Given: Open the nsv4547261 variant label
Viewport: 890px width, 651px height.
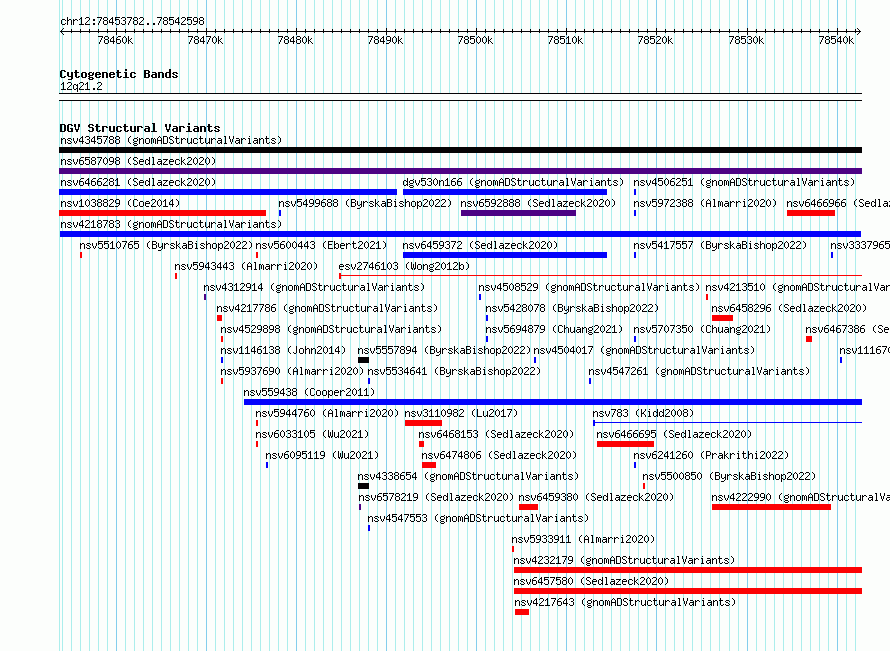Looking at the screenshot, I should tap(699, 371).
